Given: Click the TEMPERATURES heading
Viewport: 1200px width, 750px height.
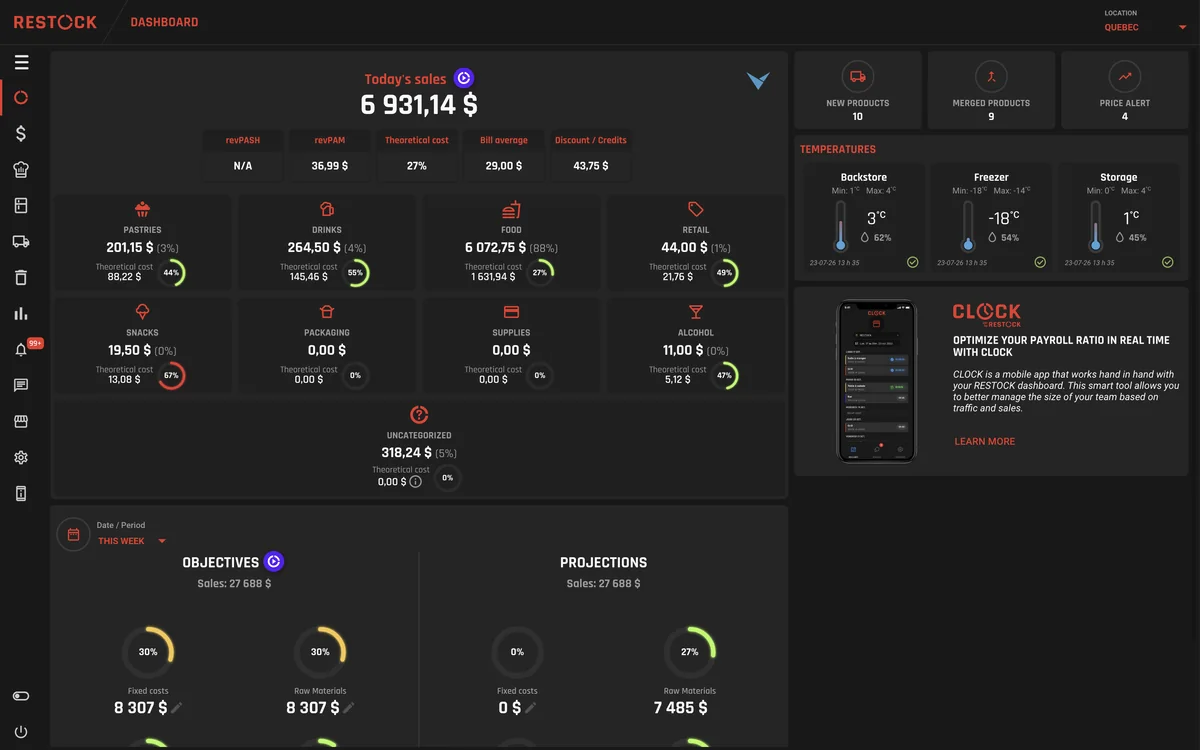Looking at the screenshot, I should pyautogui.click(x=838, y=149).
